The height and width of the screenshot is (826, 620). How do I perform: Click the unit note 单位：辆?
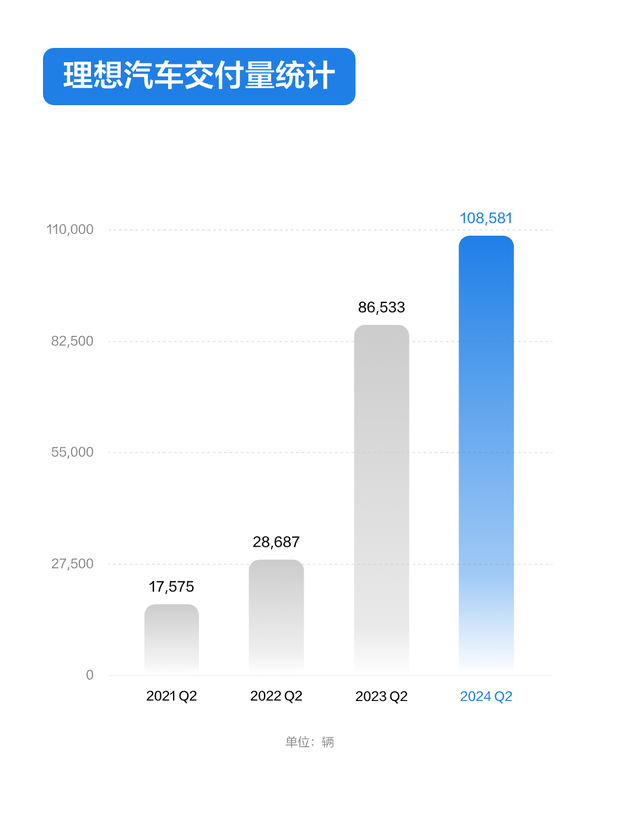[309, 742]
